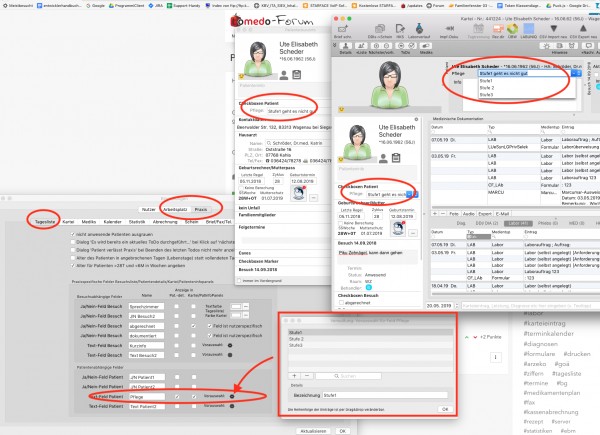600x435 pixels.
Task: Click Mutterpass stork icon in Patientendetails window
Action: pos(298,193)
